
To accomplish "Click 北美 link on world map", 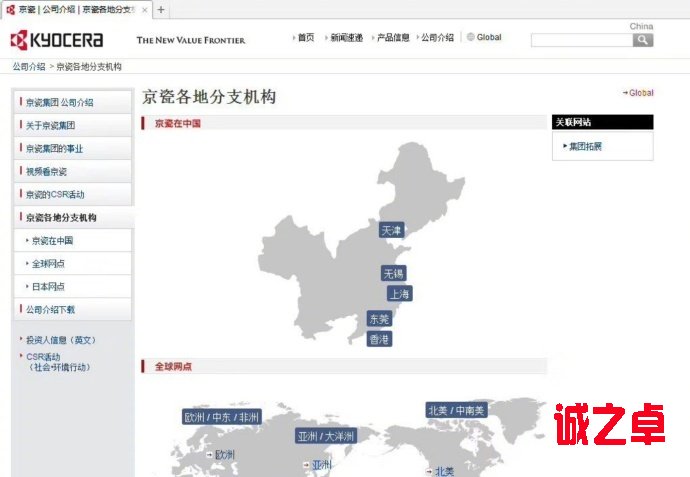I will click(x=444, y=471).
